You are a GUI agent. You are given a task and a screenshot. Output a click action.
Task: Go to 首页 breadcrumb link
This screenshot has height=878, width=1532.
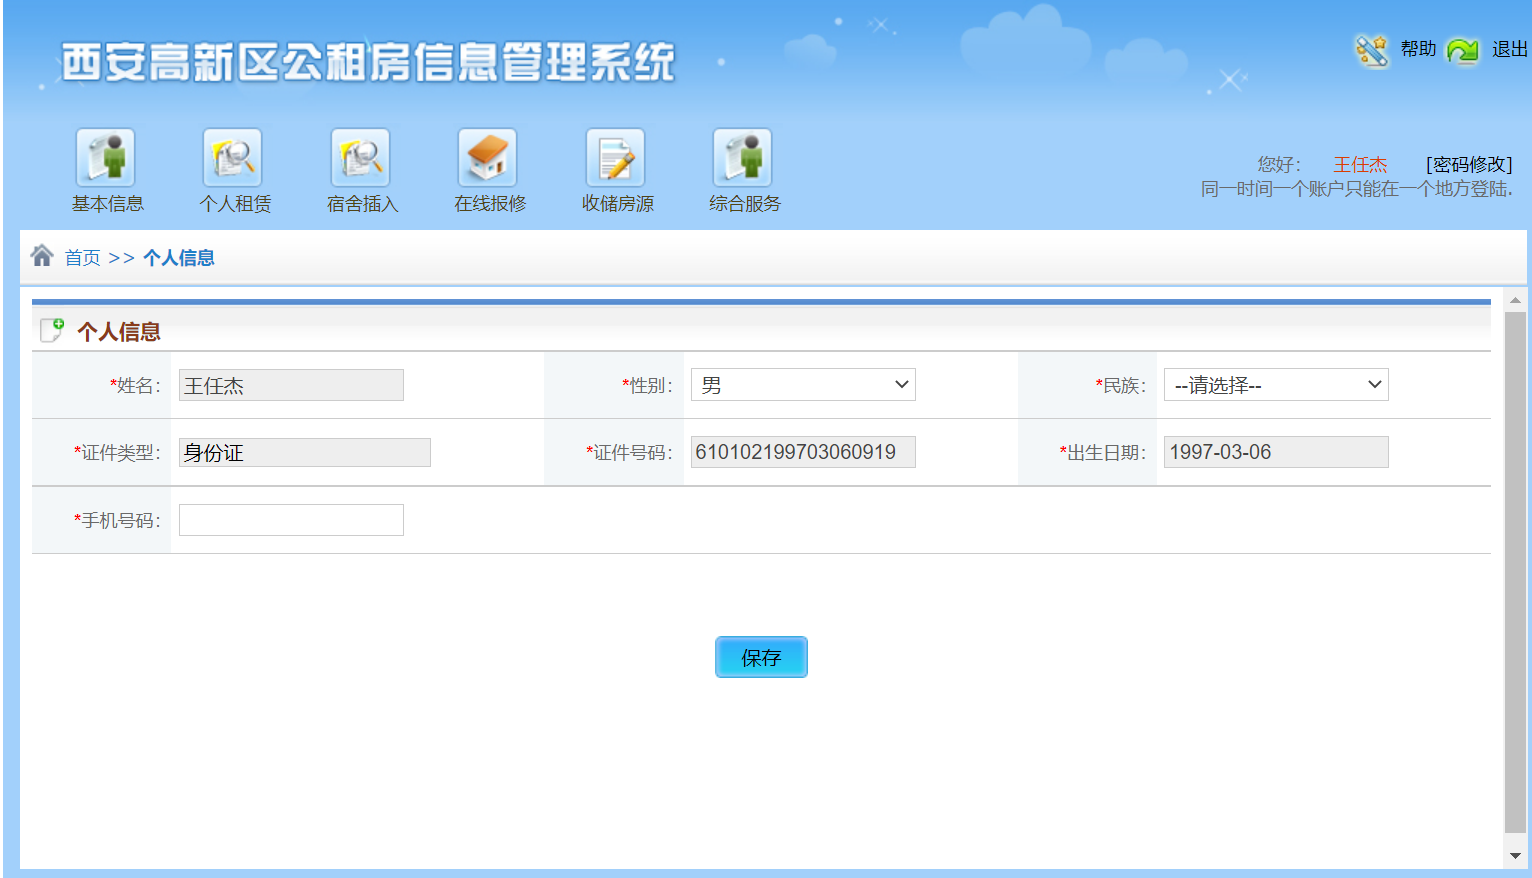(83, 258)
